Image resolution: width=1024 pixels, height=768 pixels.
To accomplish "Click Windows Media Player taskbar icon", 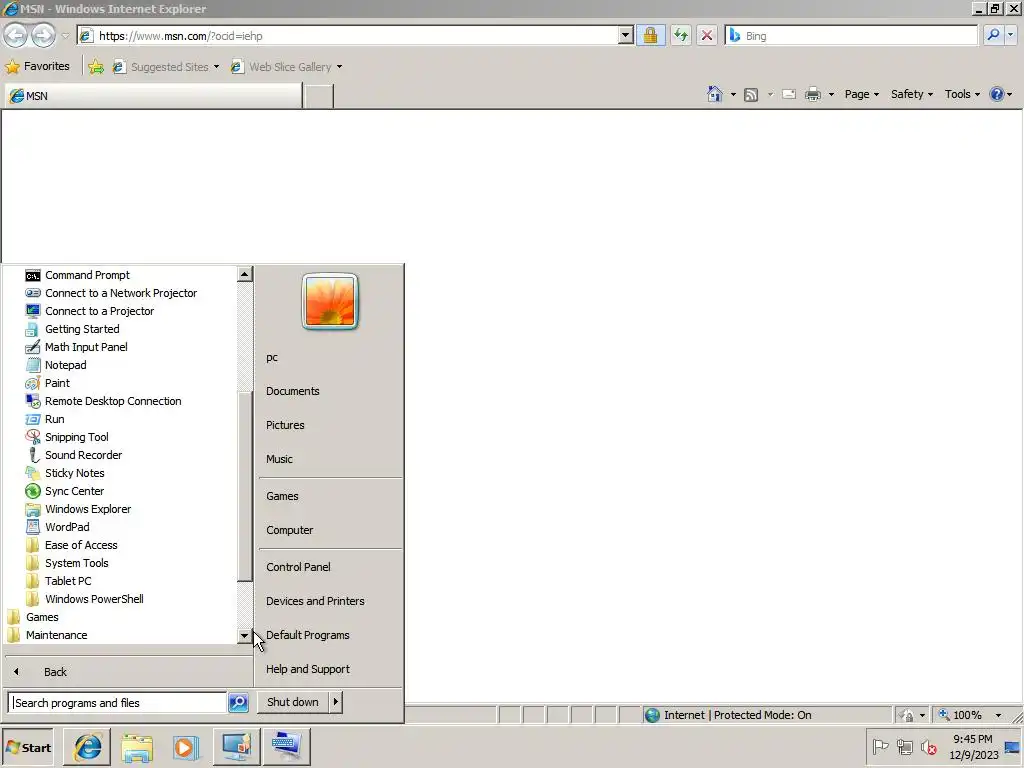I will point(185,747).
